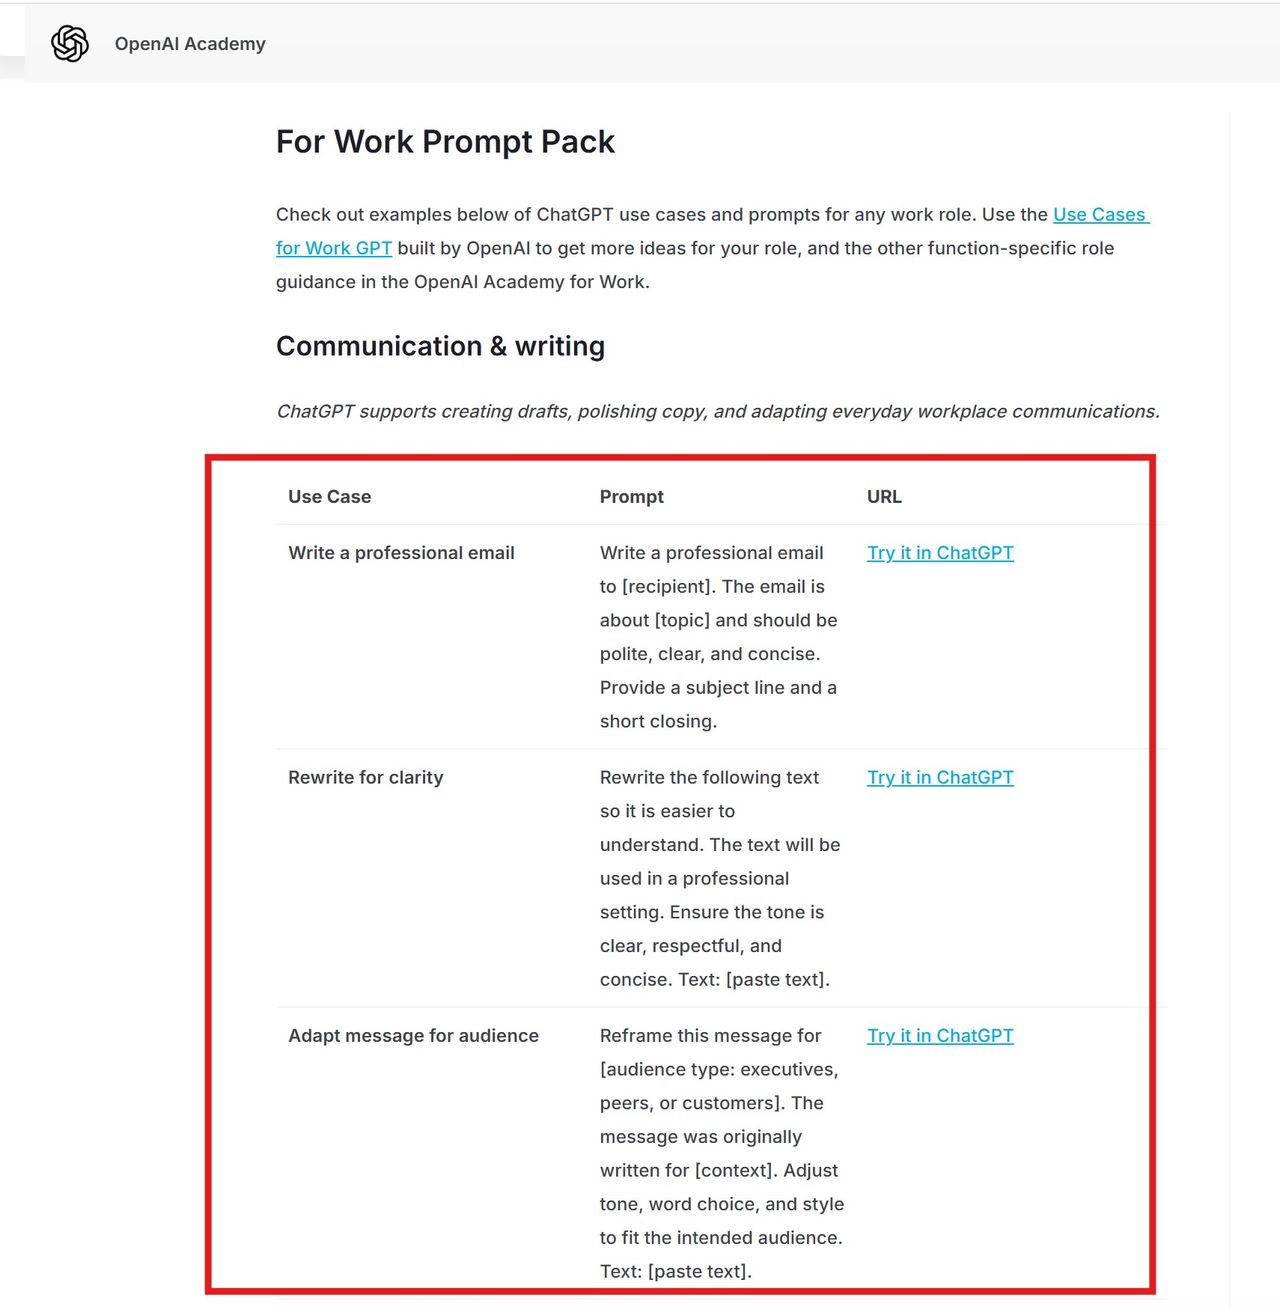
Task: Click the URL column header
Action: 884,497
